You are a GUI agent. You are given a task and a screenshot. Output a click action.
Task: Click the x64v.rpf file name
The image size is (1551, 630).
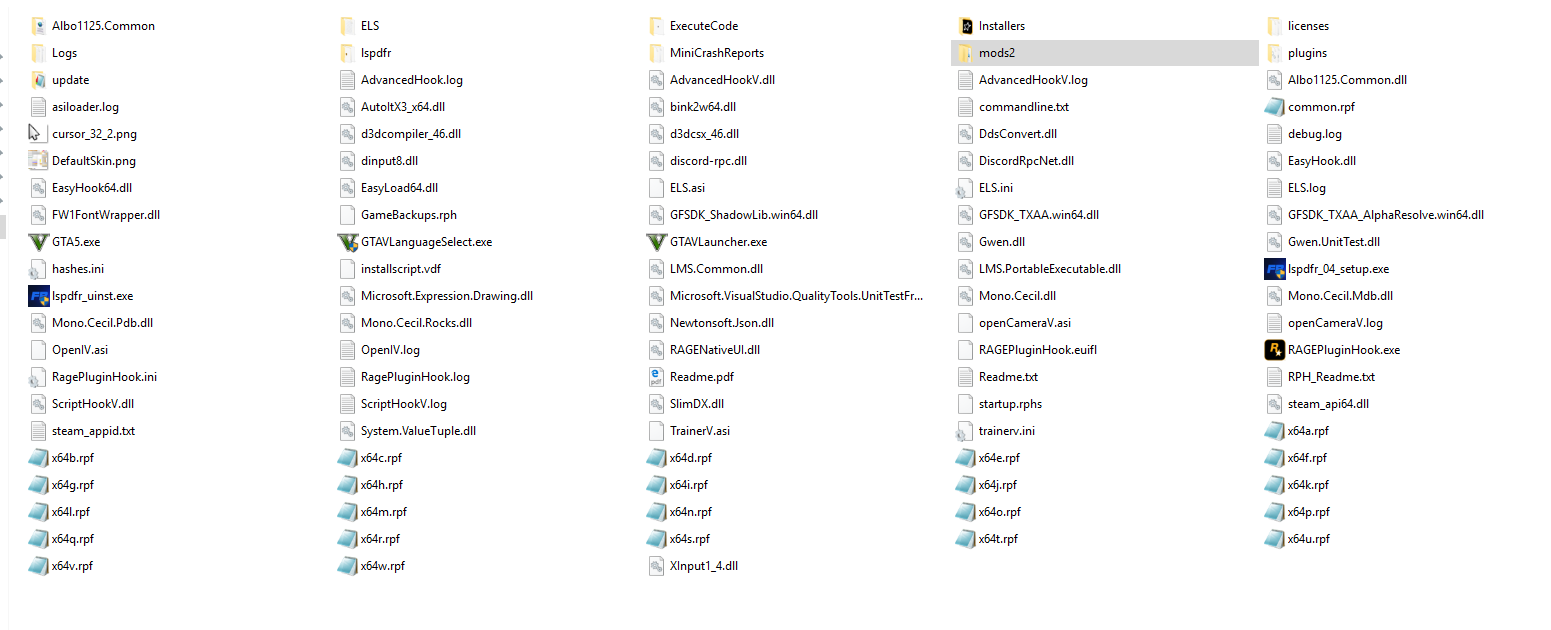point(72,566)
